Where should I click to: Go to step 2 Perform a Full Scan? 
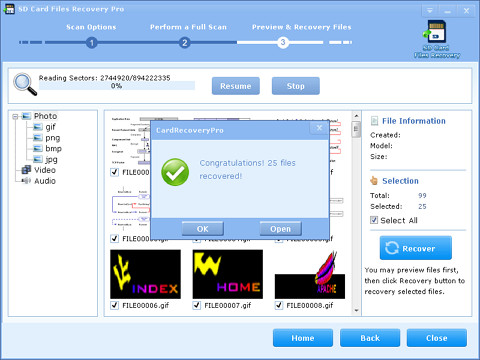coord(184,43)
